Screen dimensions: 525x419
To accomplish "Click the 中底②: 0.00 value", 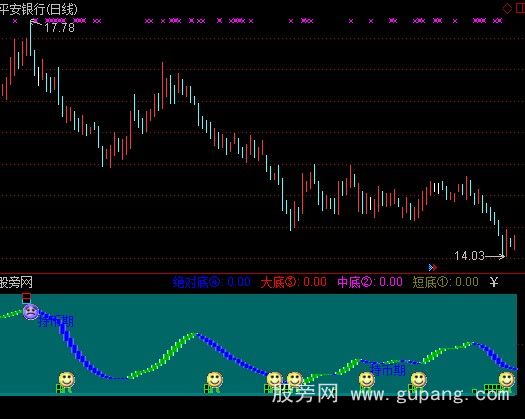I will point(370,282).
